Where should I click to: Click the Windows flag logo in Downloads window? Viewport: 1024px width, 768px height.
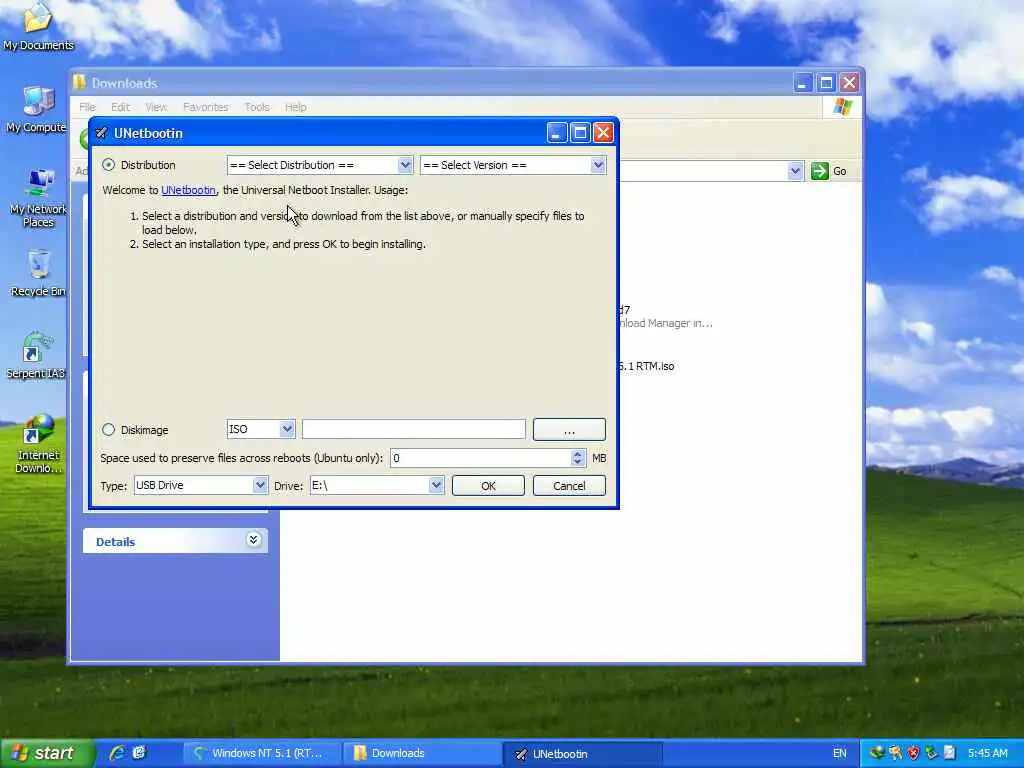pos(842,107)
